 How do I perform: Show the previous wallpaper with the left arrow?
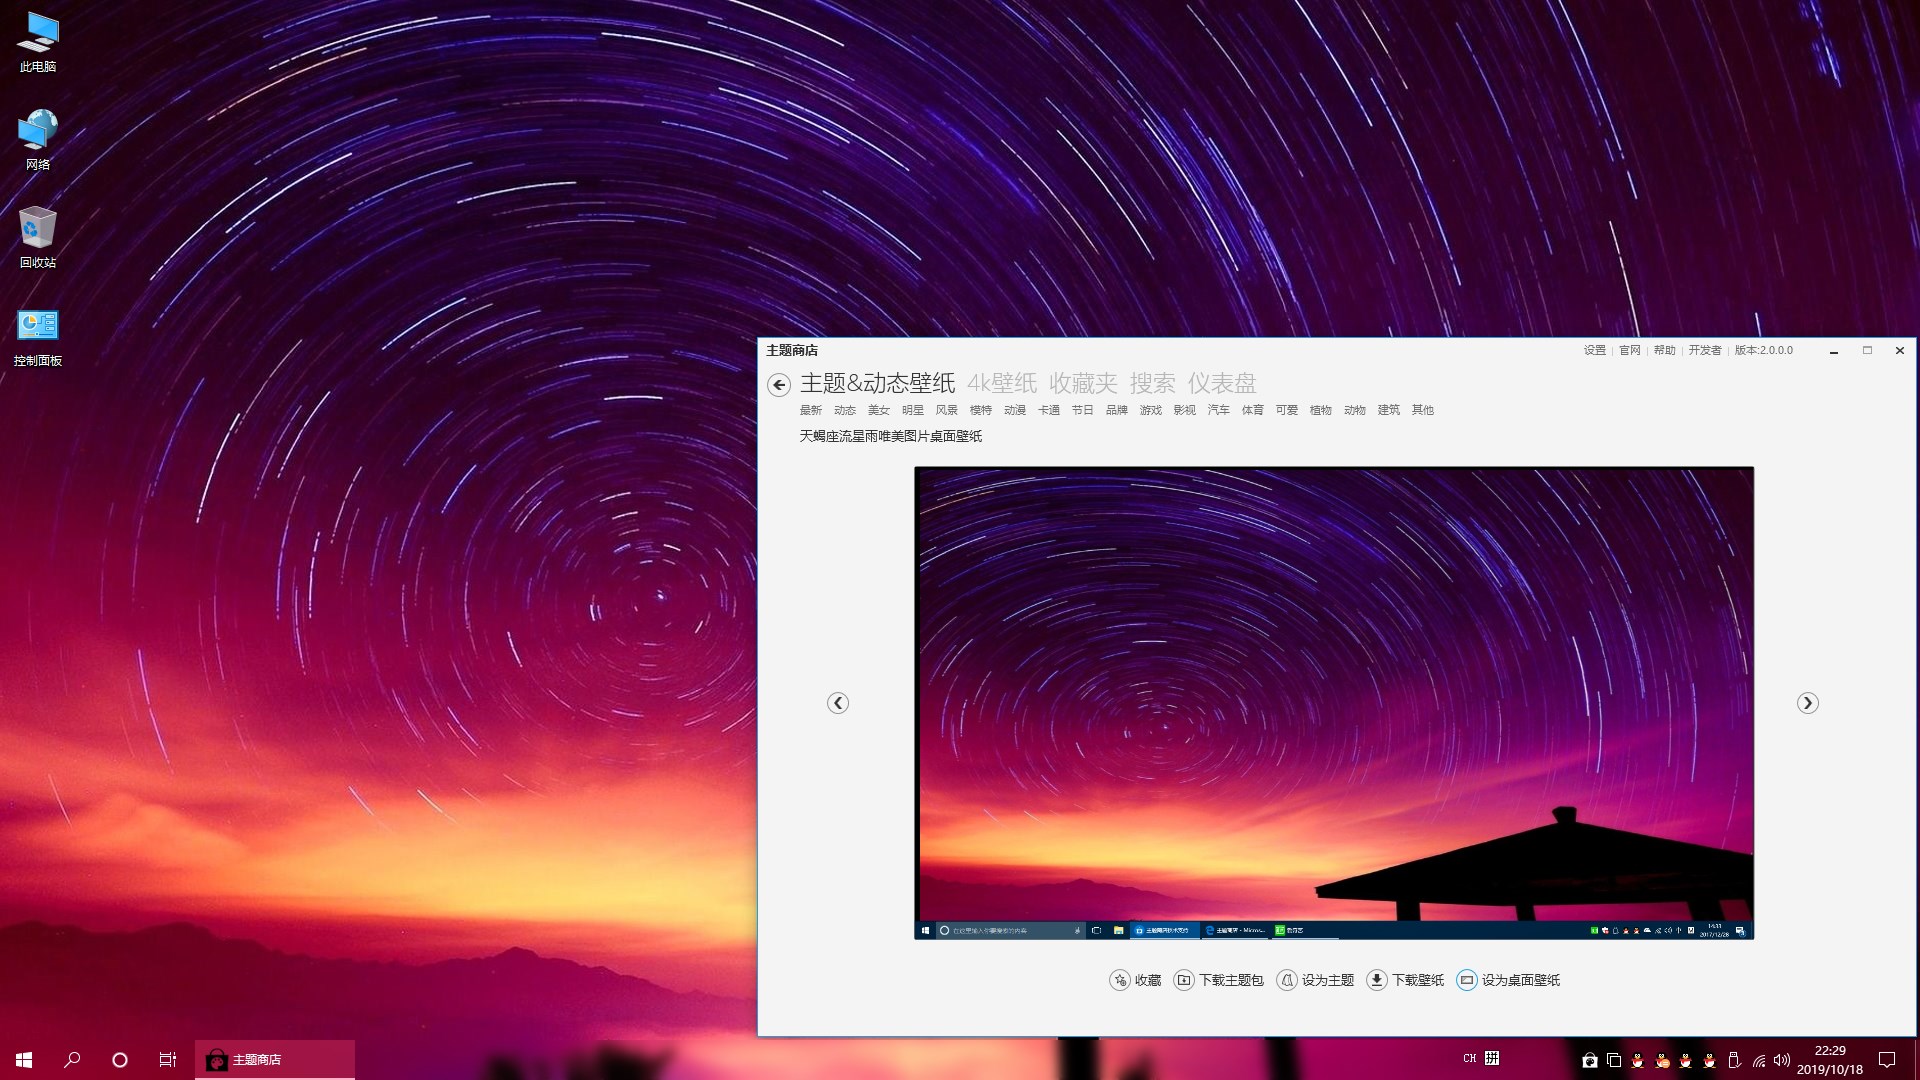point(838,703)
